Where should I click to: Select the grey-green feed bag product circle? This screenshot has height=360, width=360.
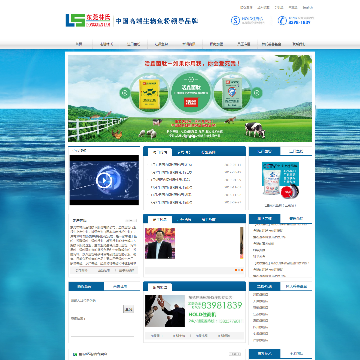232,93
